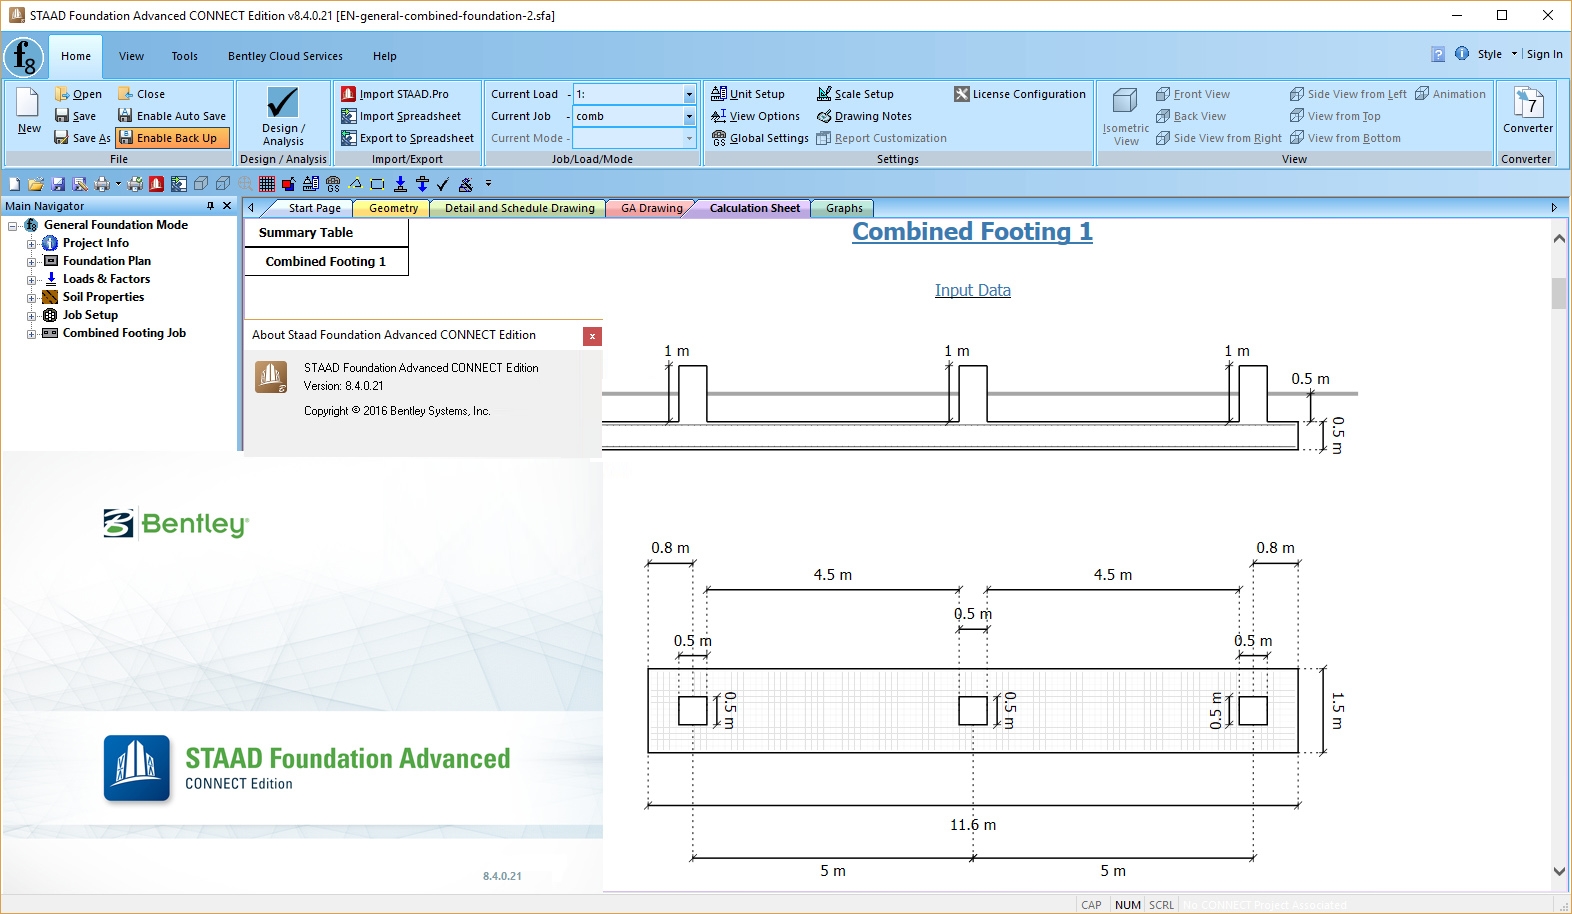The height and width of the screenshot is (914, 1572).
Task: Click the tab strip left scroll arrow
Action: pyautogui.click(x=251, y=208)
